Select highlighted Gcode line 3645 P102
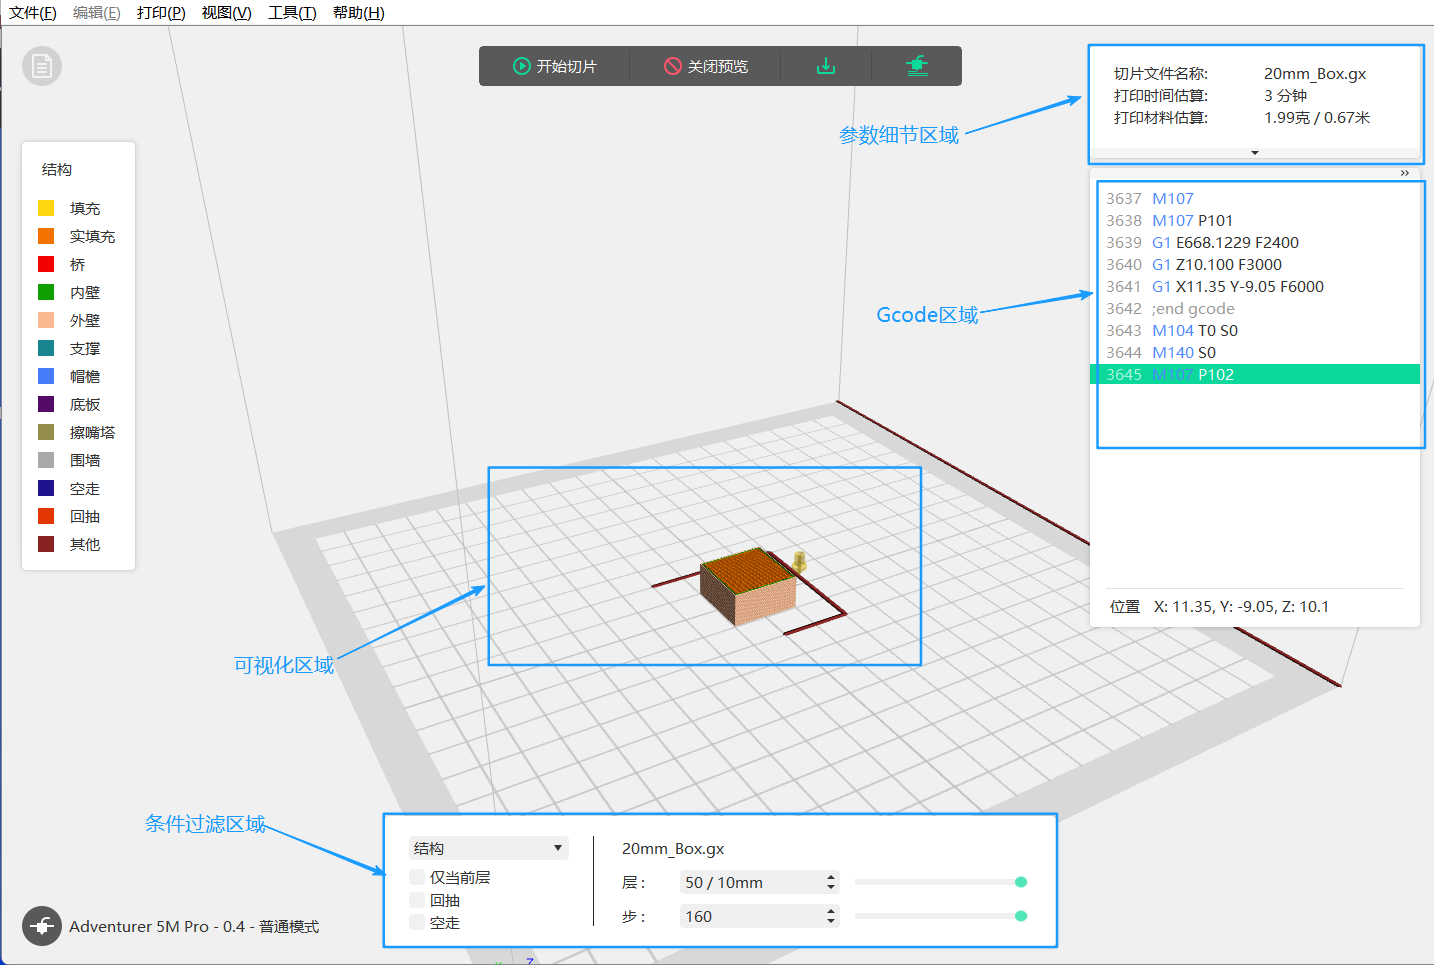The width and height of the screenshot is (1434, 965). click(x=1255, y=374)
